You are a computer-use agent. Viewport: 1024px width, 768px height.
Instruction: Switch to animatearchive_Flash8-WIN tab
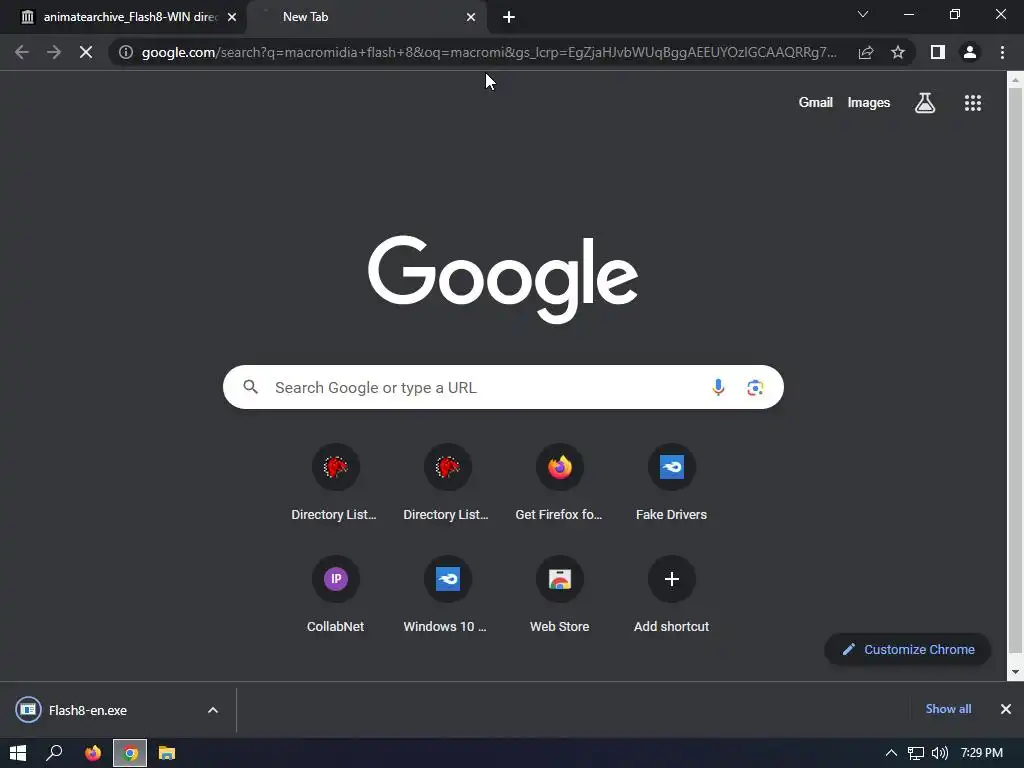point(123,17)
